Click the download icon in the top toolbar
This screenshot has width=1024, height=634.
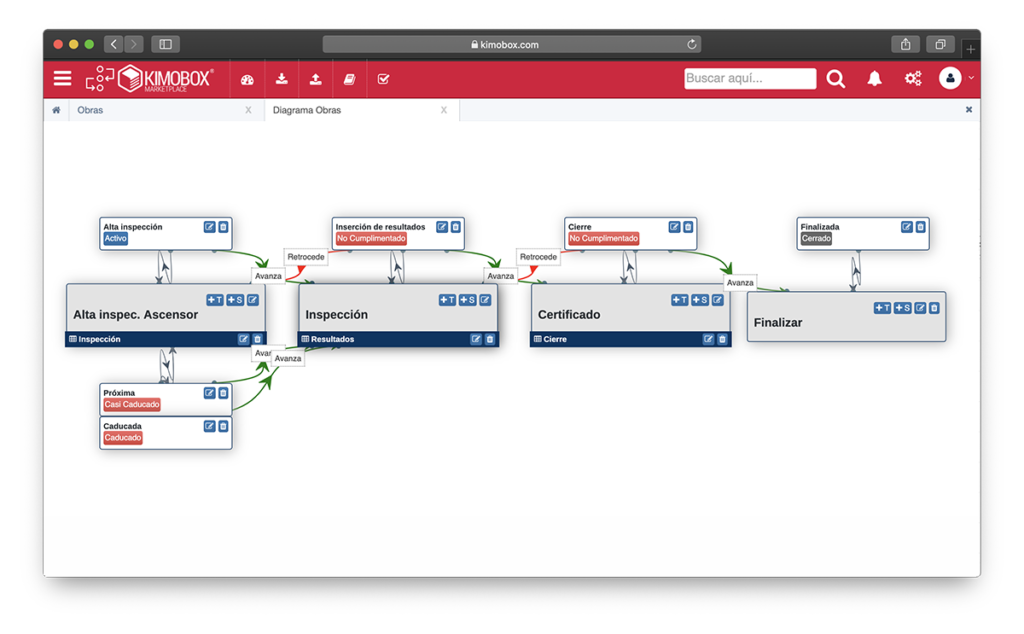pos(282,79)
